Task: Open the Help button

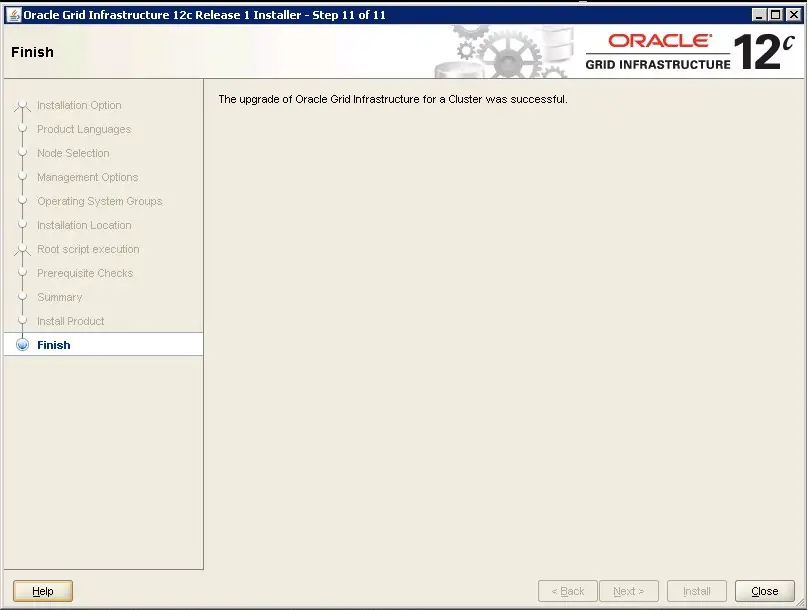Action: [43, 591]
